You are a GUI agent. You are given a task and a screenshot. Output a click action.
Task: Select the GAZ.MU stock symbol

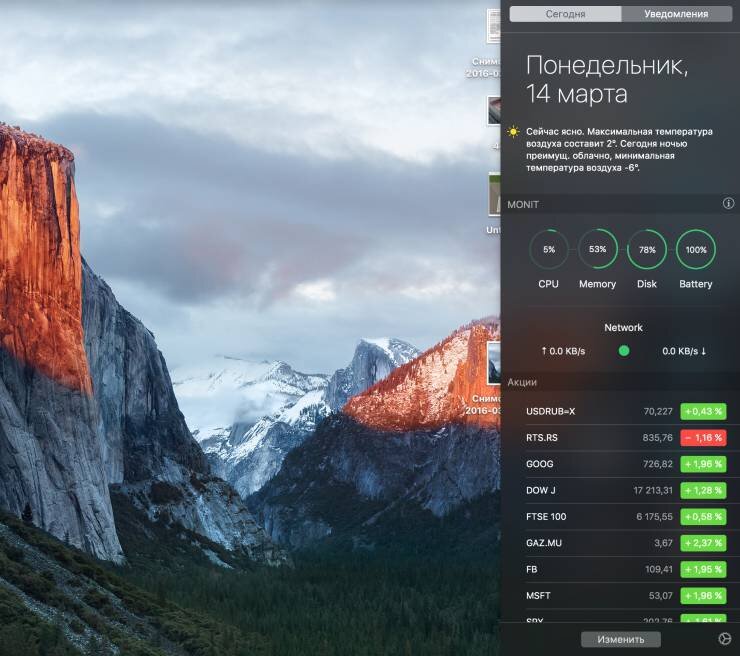tap(544, 543)
